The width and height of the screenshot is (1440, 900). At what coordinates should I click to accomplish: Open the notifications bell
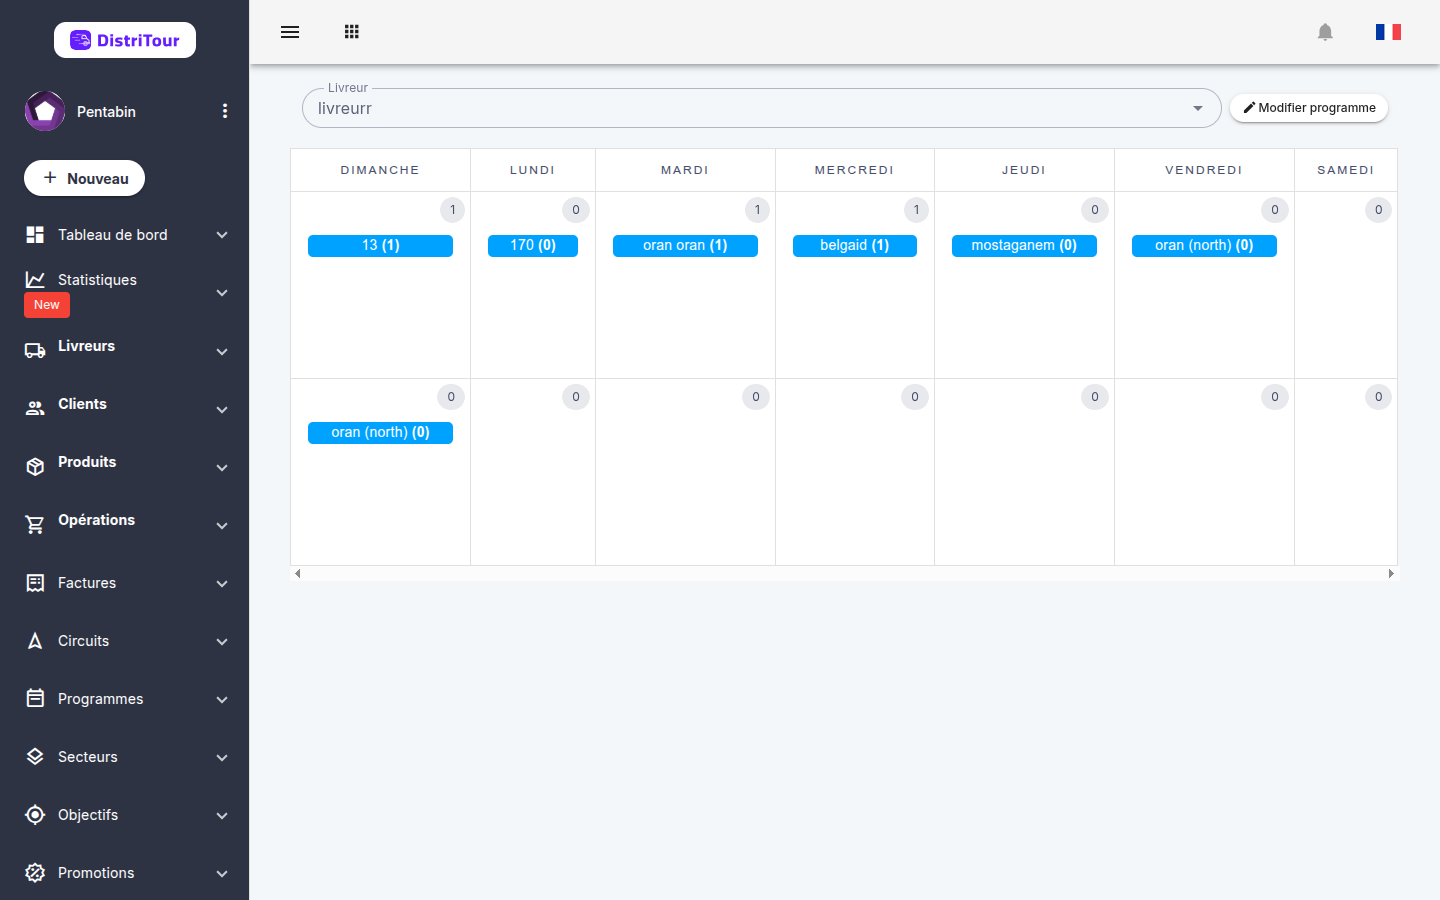(1325, 32)
